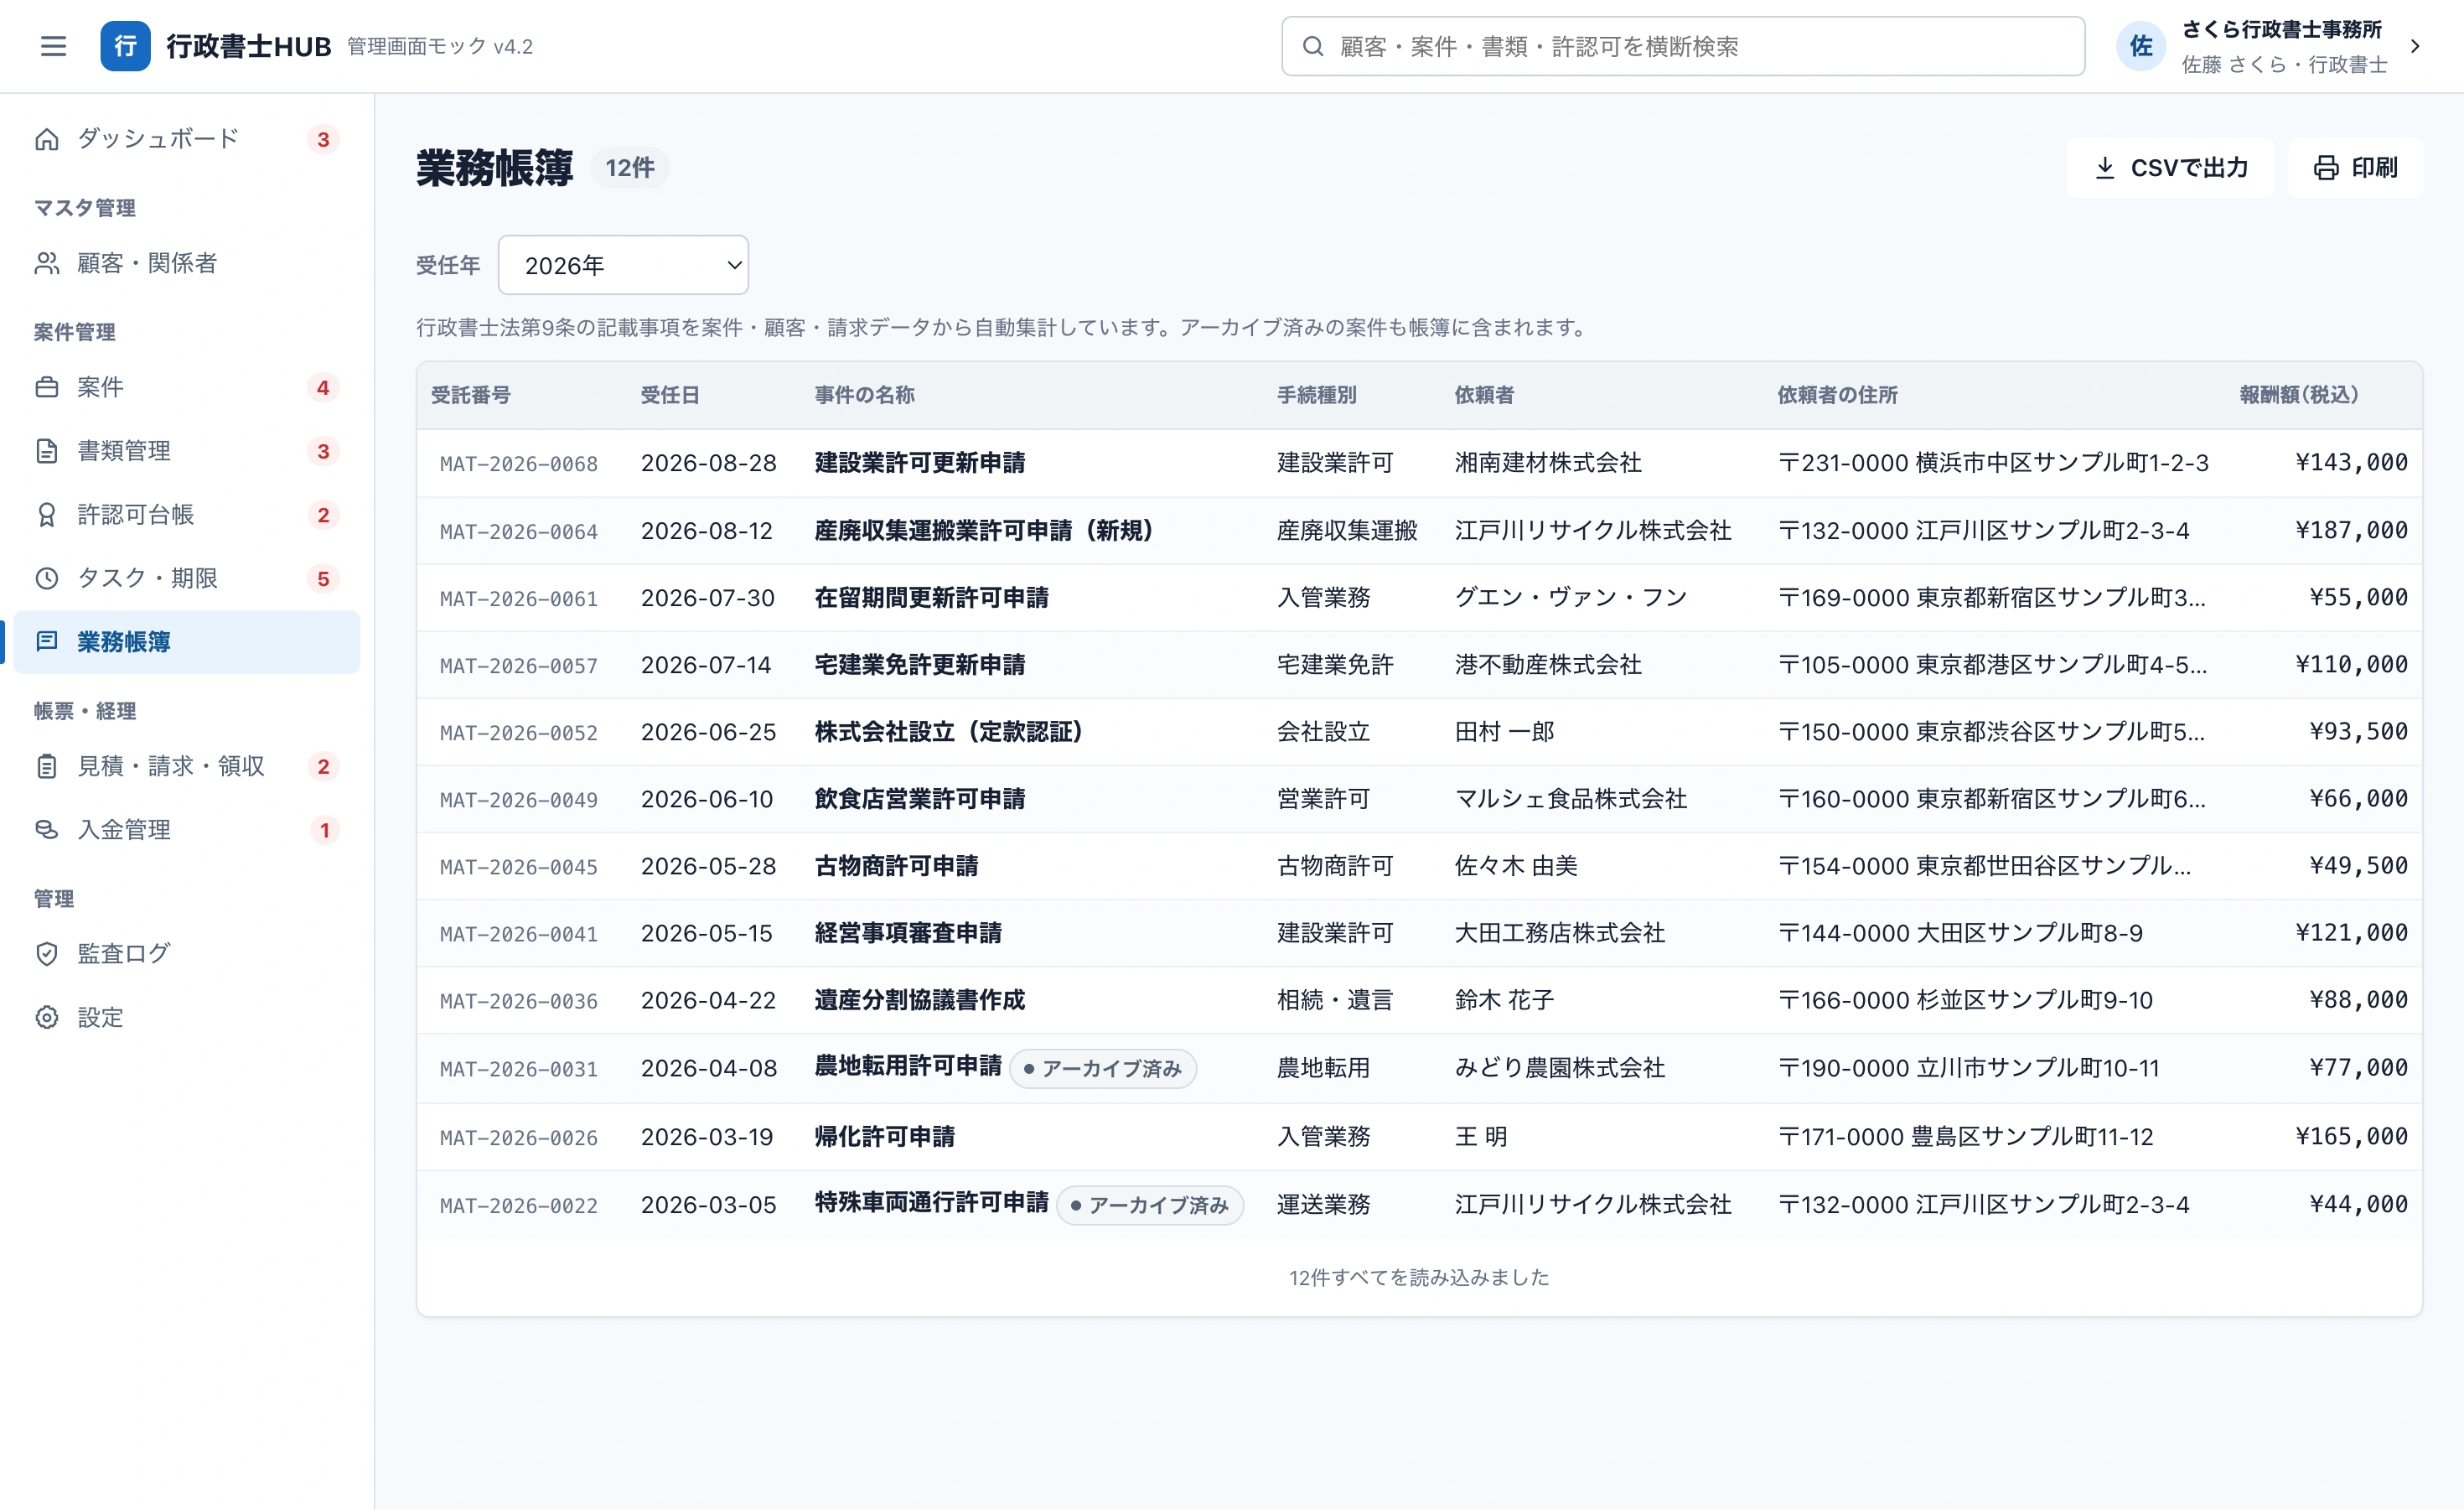This screenshot has height=1509, width=2464.
Task: Expand the account chevron next to さくら行政書士事務所
Action: click(2415, 46)
